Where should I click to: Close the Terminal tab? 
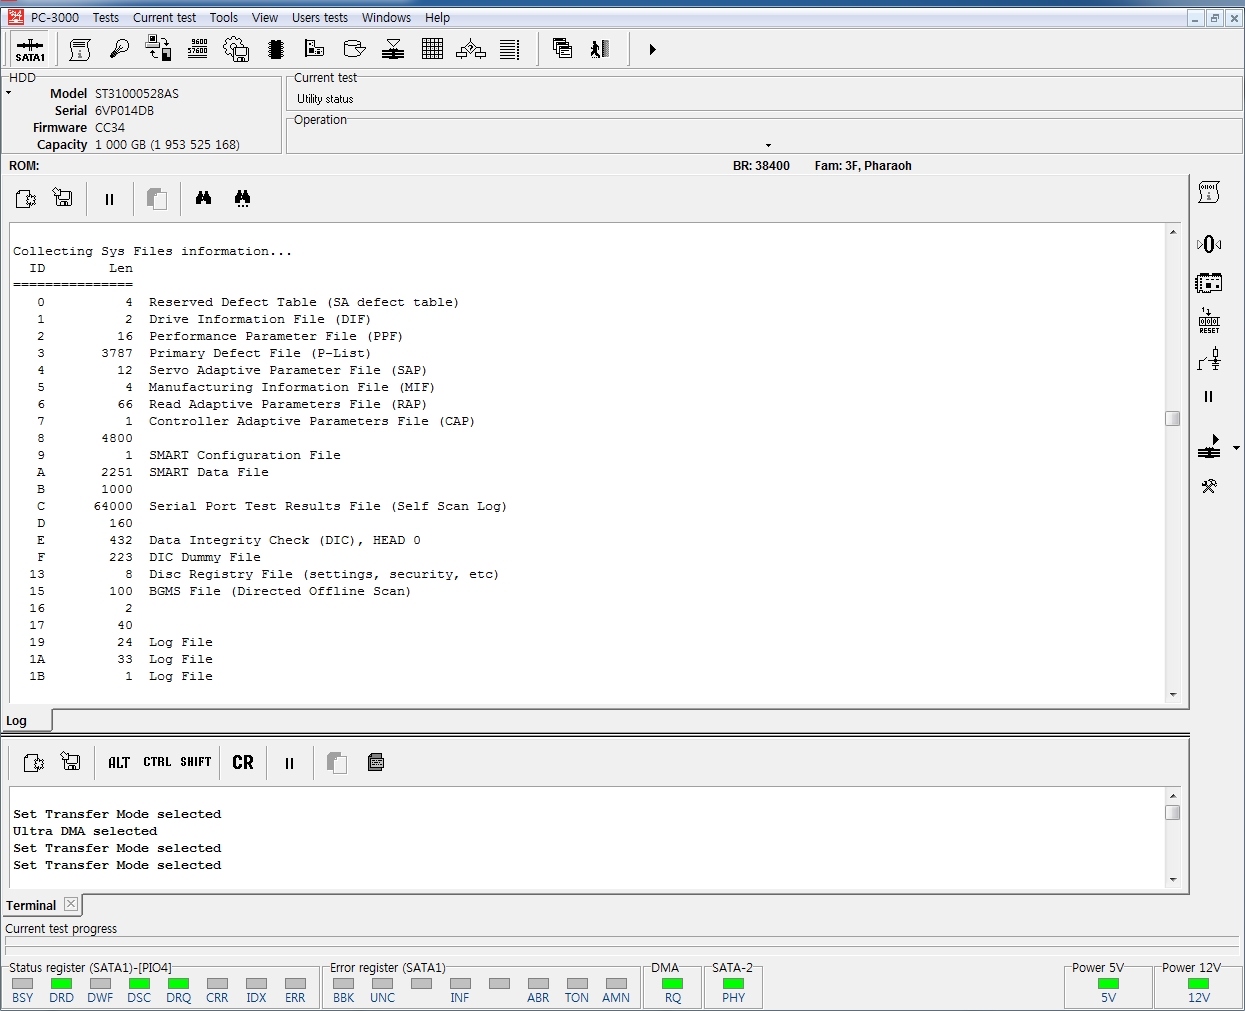[71, 903]
